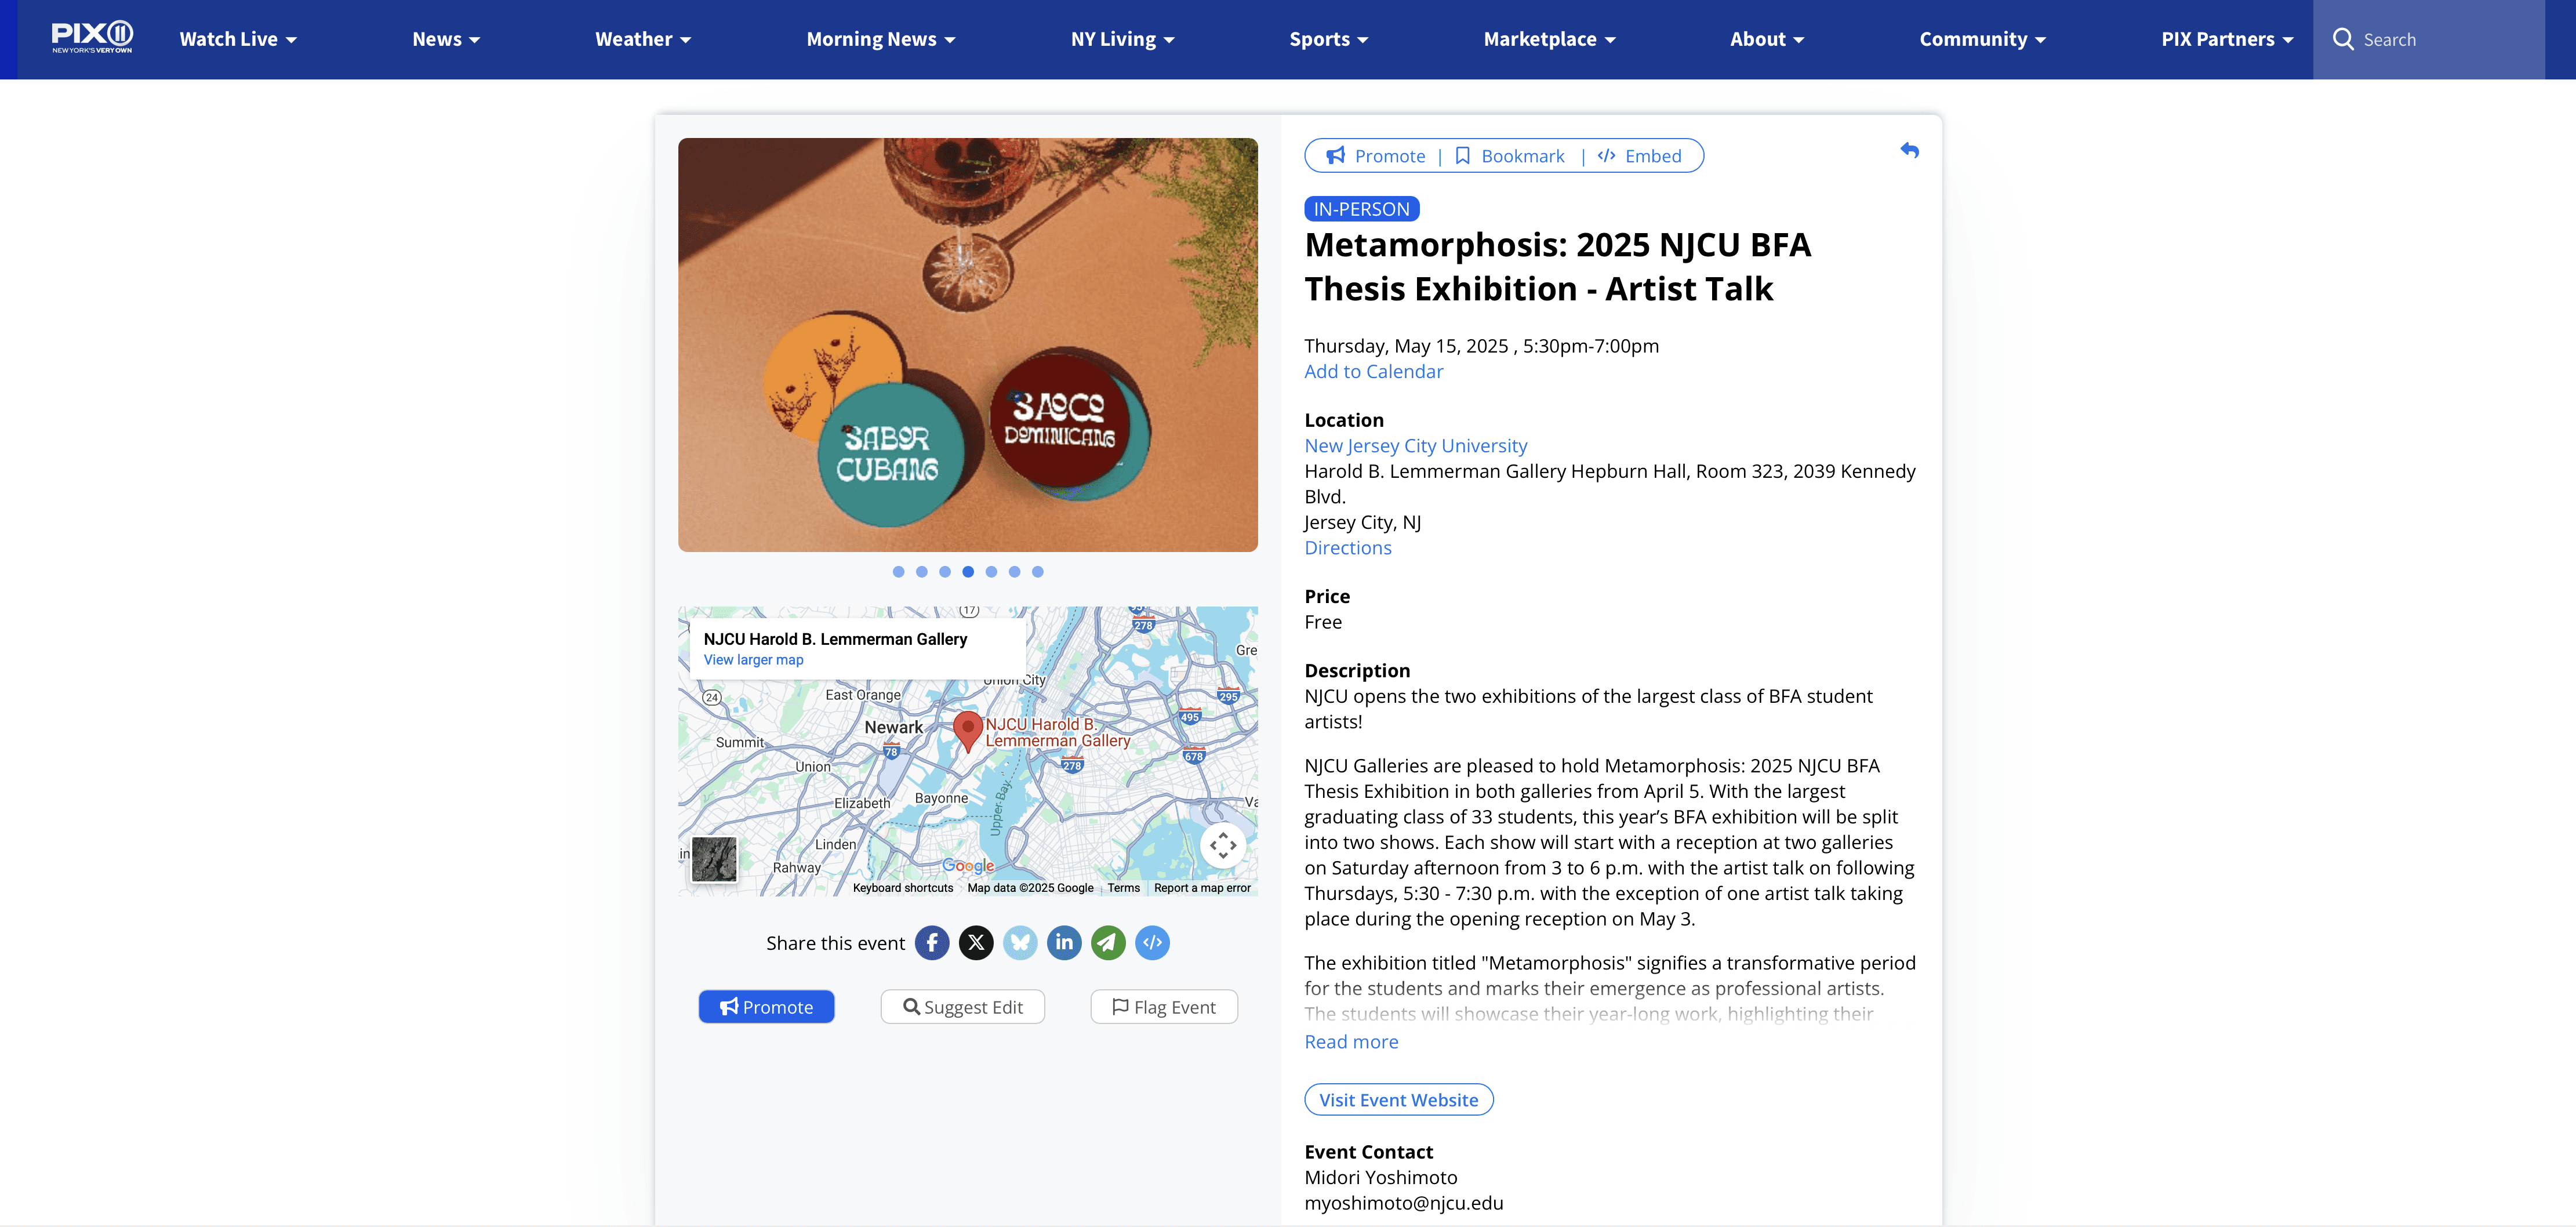
Task: Select the first carousel image dot
Action: point(898,572)
